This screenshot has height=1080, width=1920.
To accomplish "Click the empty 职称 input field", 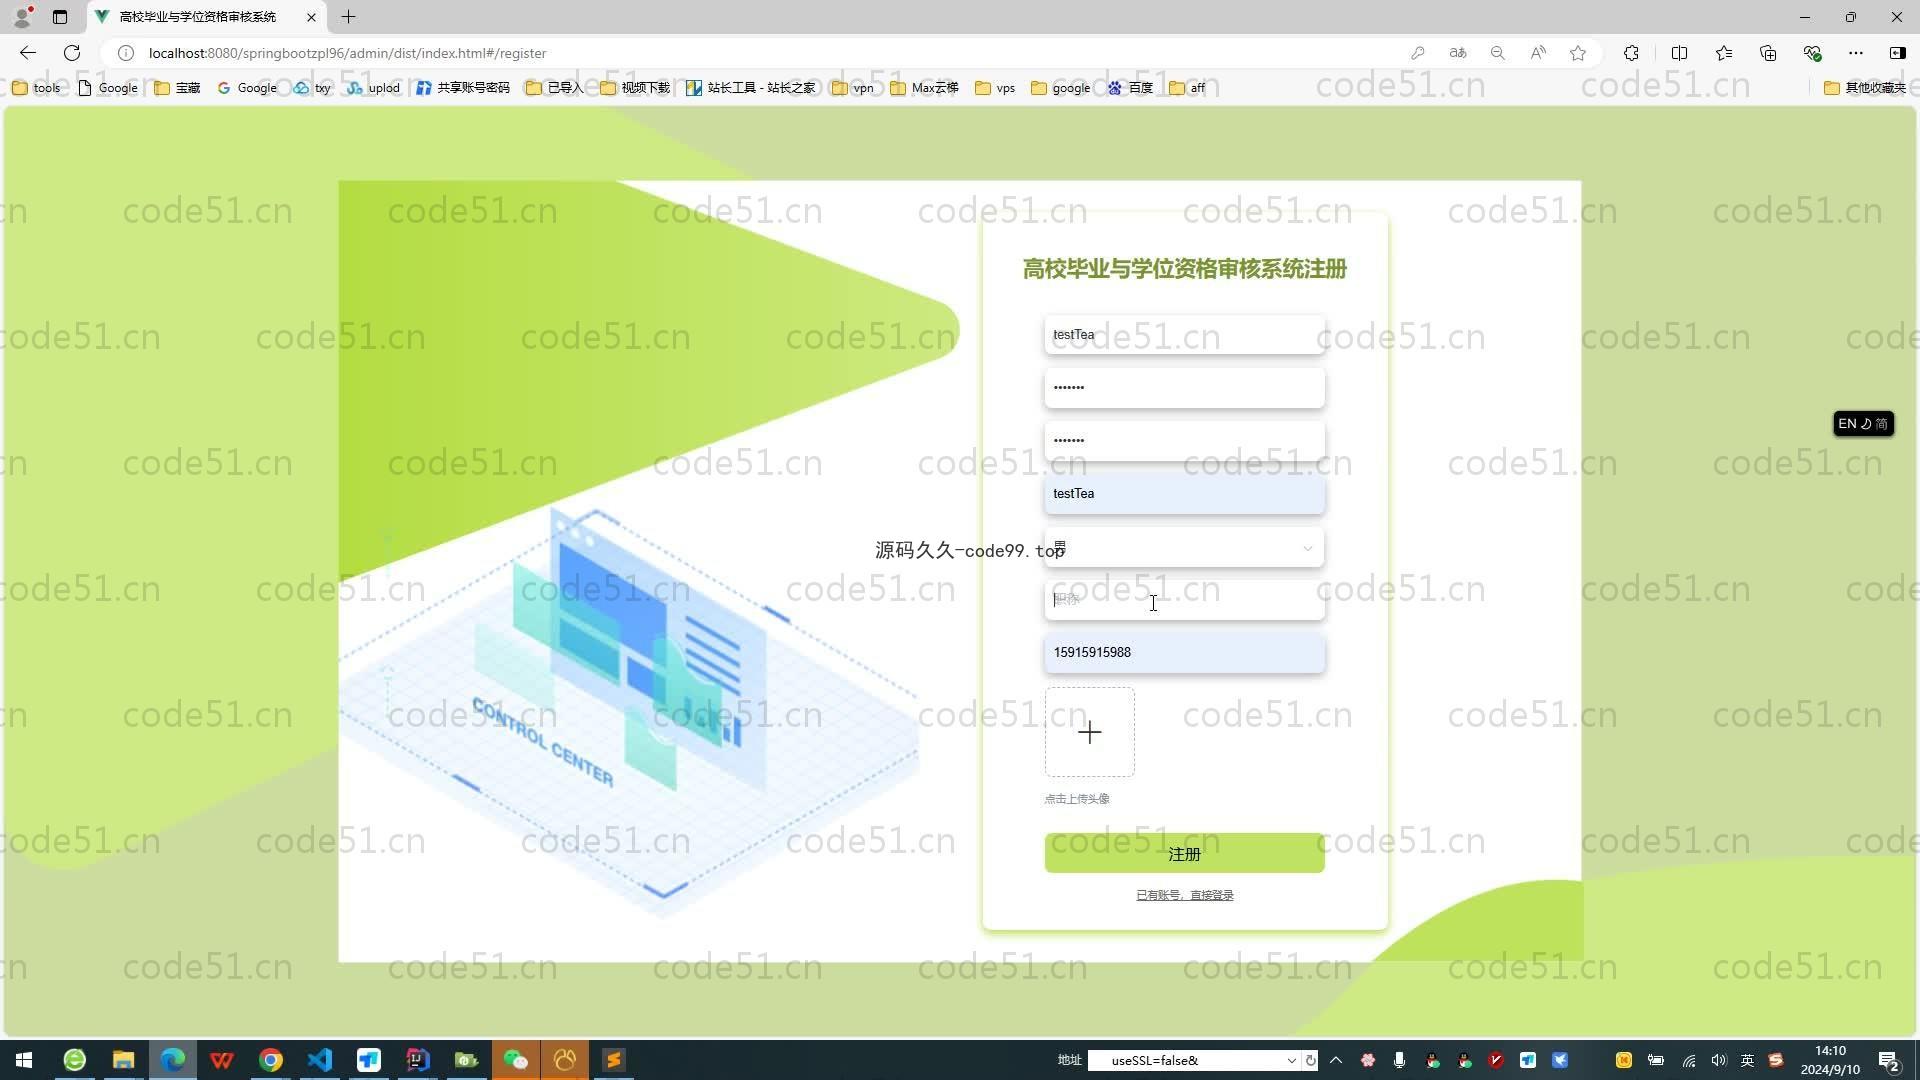I will 1184,600.
